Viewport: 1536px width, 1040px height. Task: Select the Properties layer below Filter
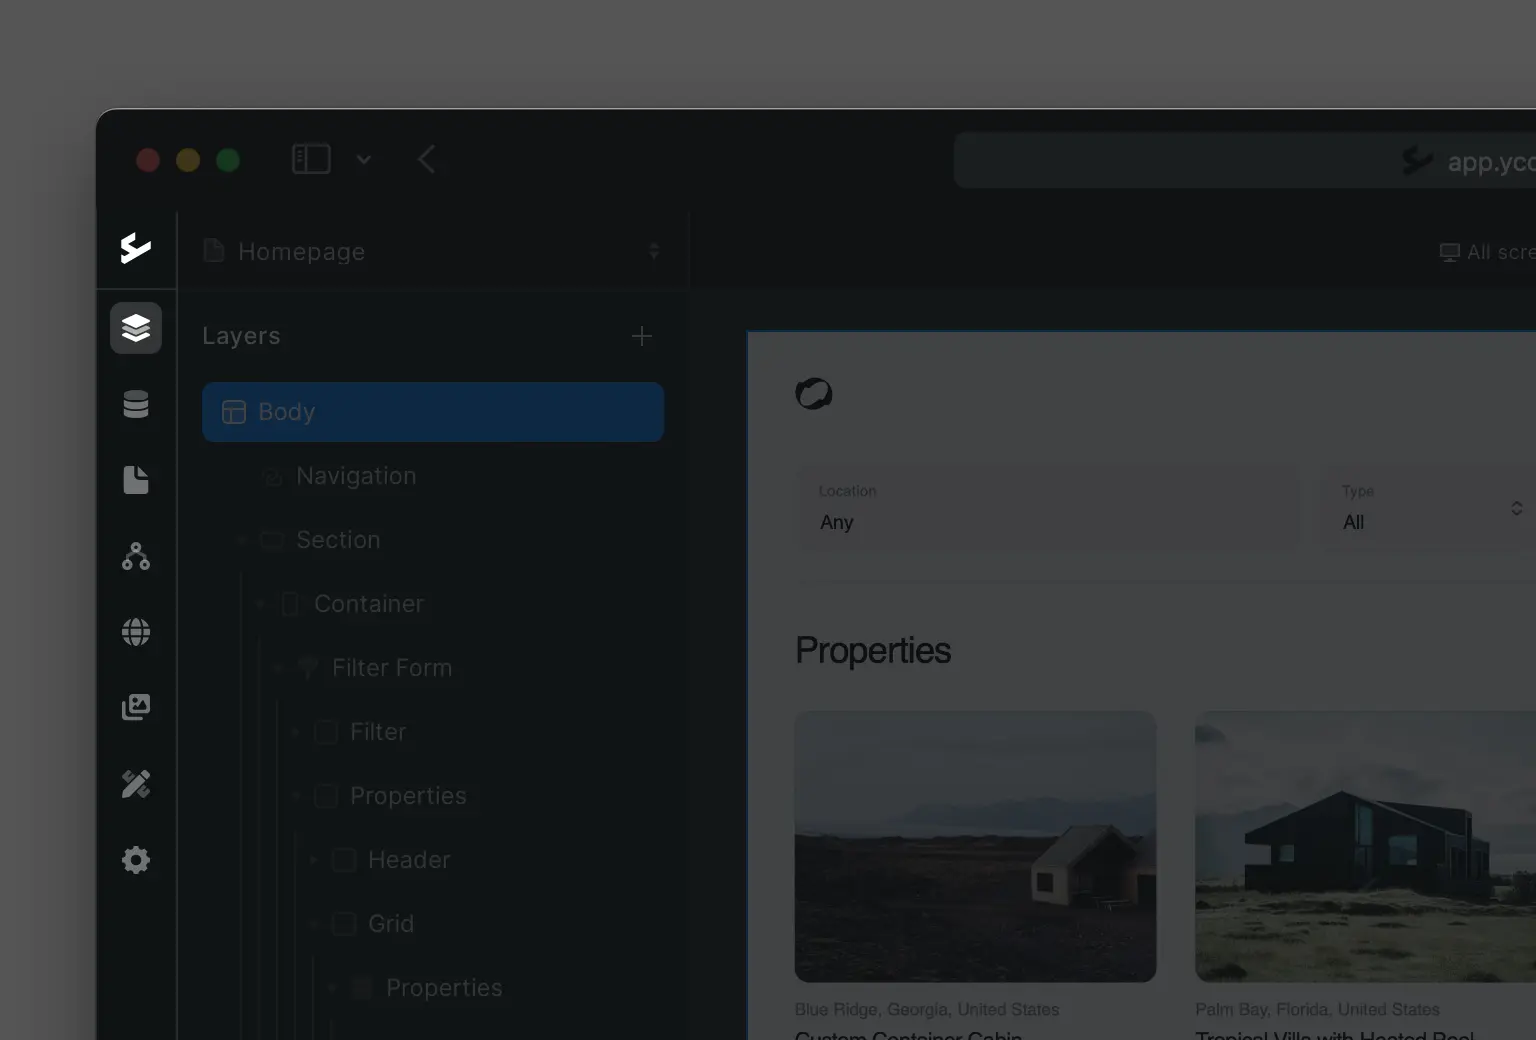(x=433, y=796)
